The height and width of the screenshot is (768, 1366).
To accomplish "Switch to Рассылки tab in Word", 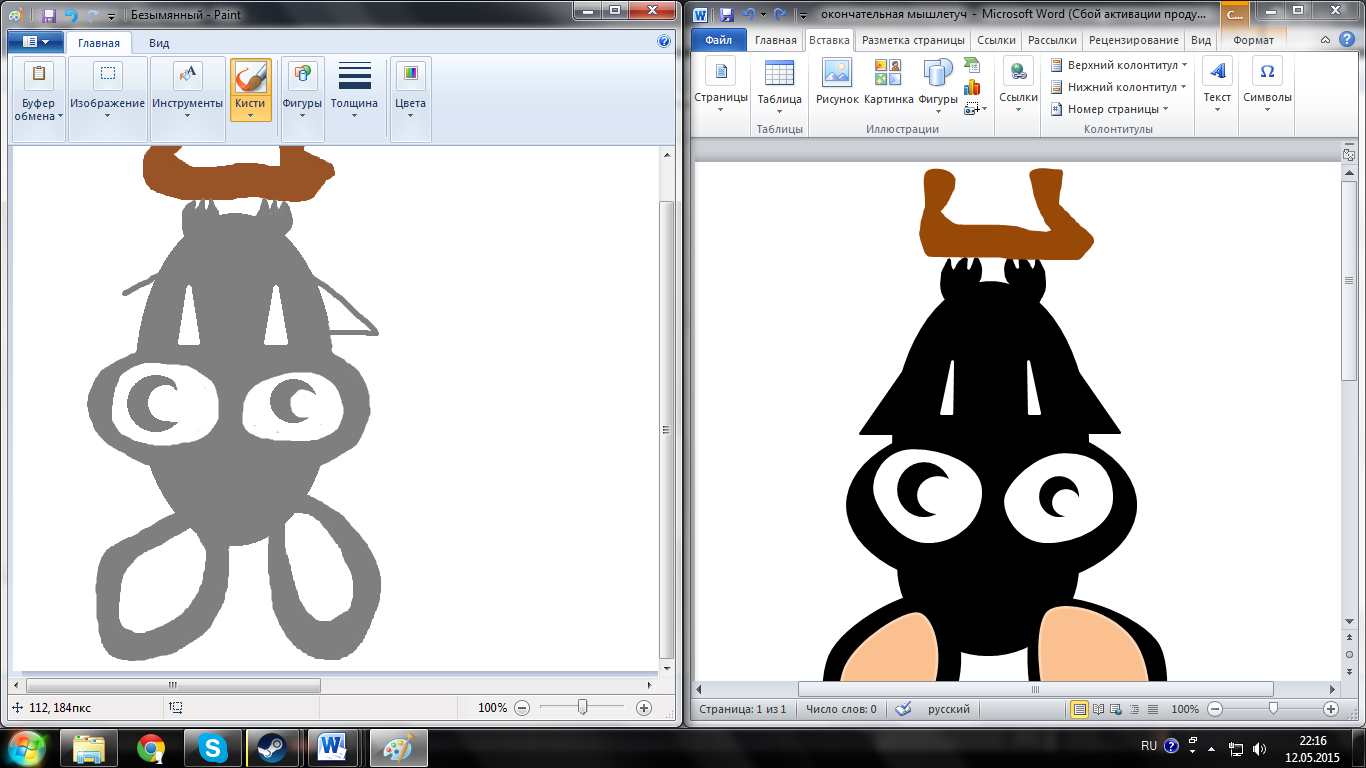I will point(1052,40).
